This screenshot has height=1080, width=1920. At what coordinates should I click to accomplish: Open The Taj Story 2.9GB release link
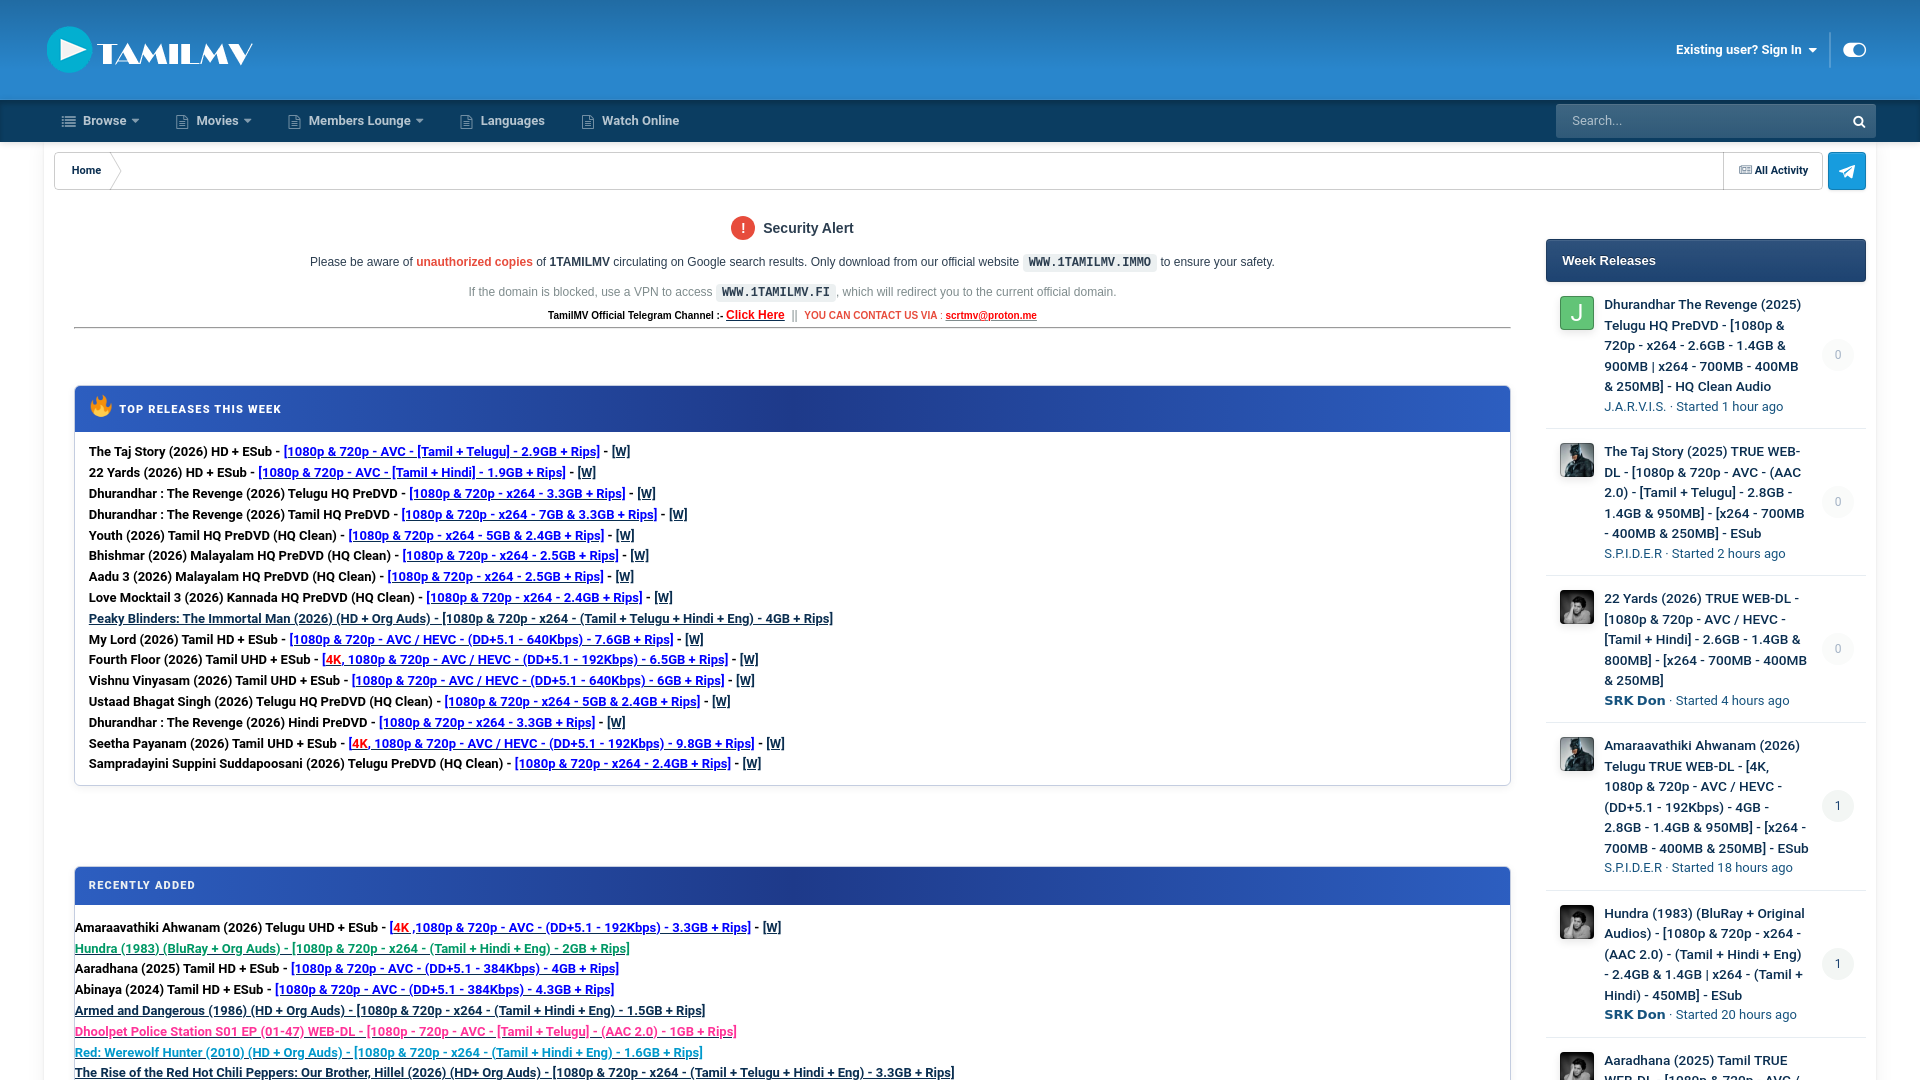pos(442,452)
